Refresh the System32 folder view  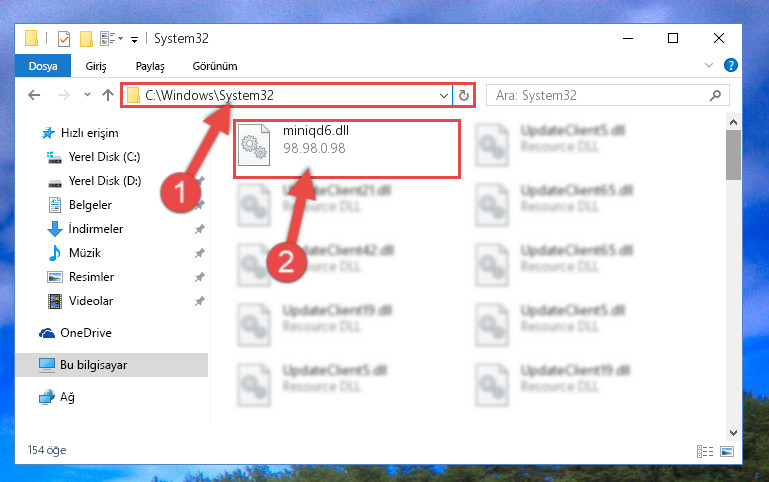[463, 95]
